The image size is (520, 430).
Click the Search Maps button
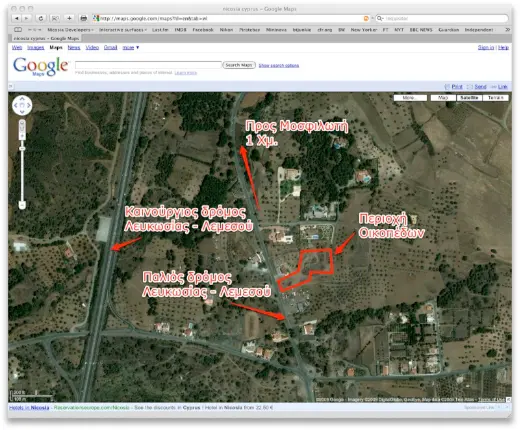click(x=239, y=65)
